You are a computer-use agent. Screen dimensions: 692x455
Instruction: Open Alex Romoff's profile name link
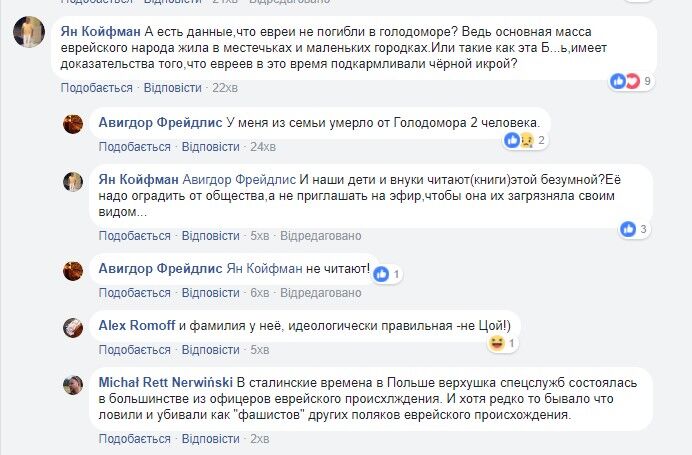[x=137, y=326]
